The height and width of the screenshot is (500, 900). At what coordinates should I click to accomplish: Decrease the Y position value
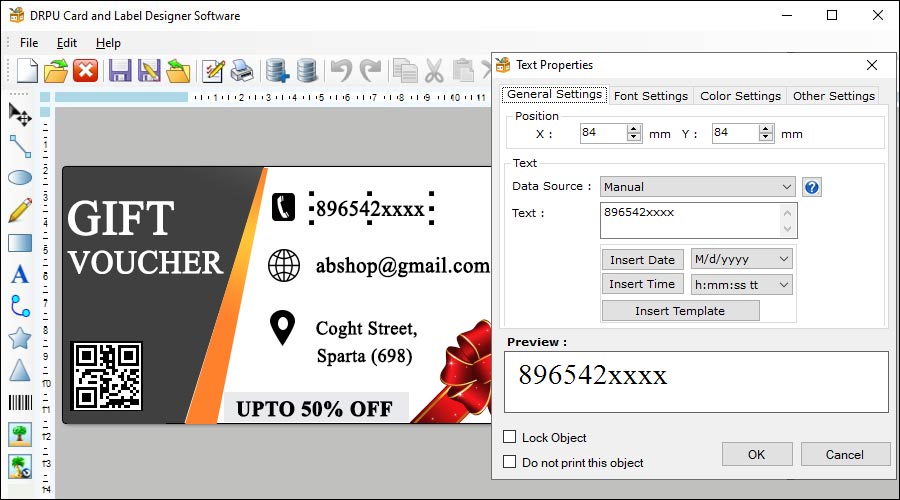(766, 137)
